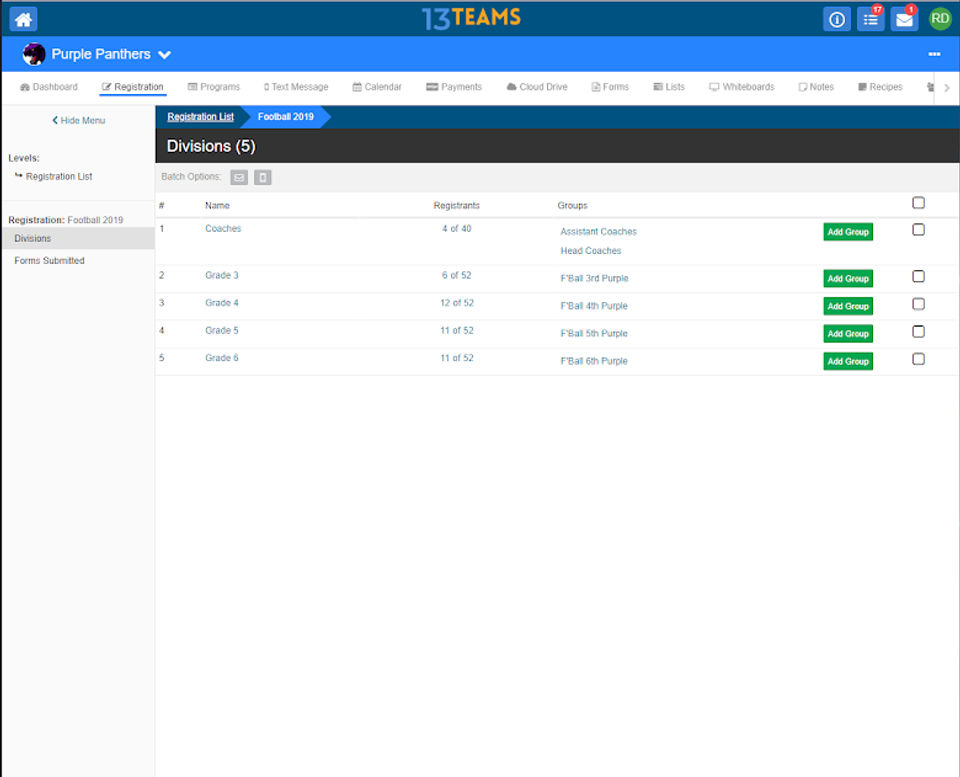
Task: Click the '12 of 52' registrants count
Action: (457, 302)
